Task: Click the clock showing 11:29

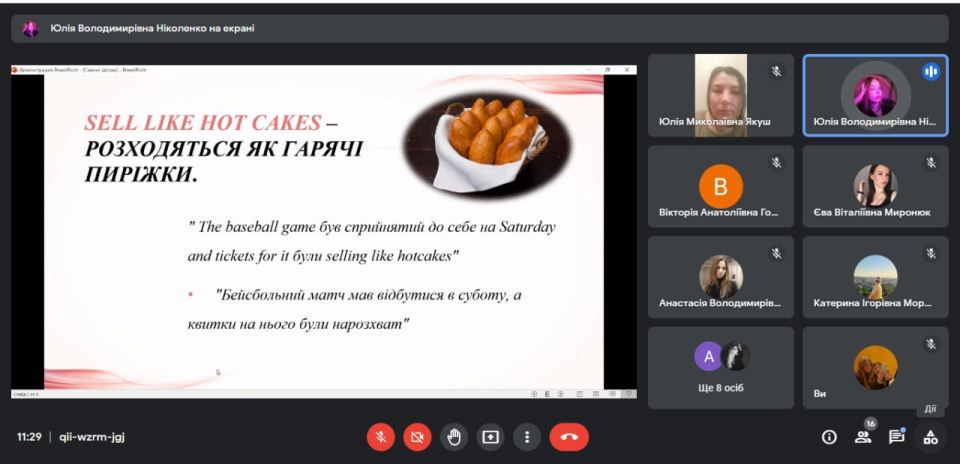Action: click(29, 437)
